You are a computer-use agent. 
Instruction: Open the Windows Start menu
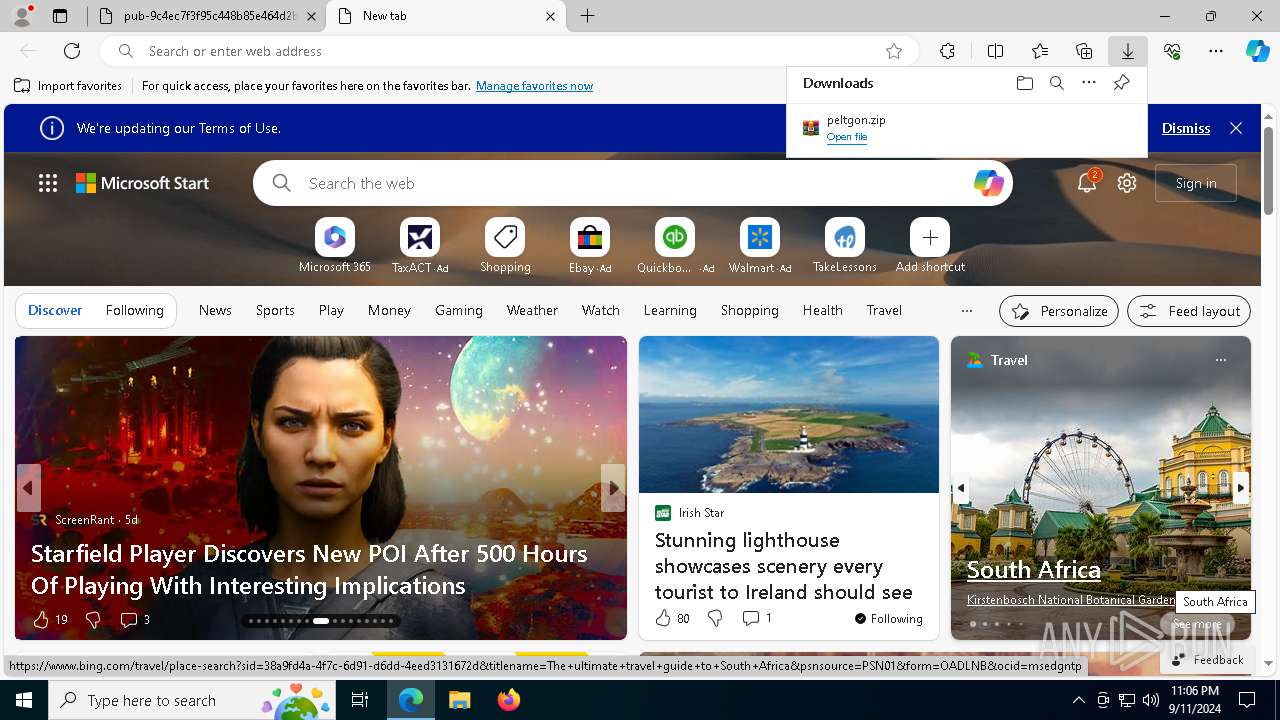pos(24,700)
